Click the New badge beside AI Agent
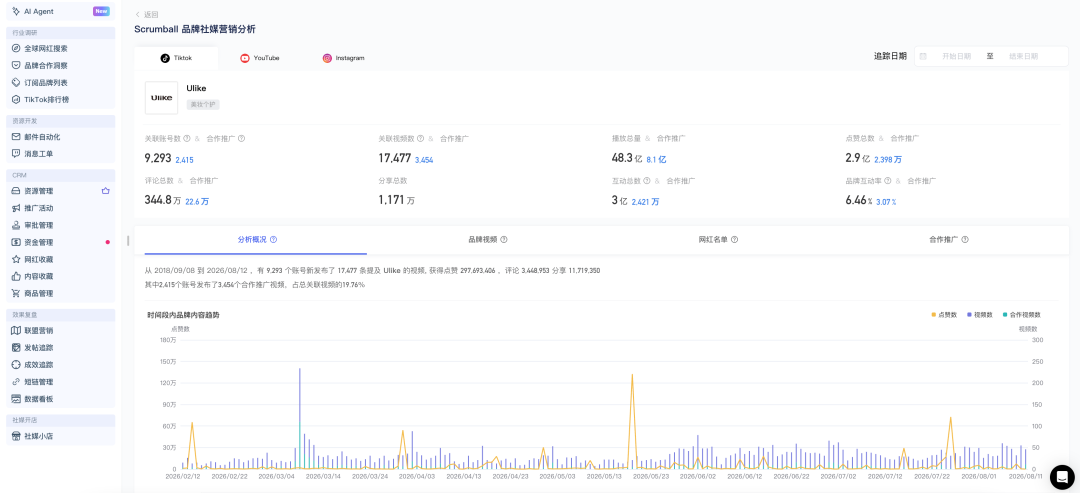The image size is (1080, 493). (x=101, y=11)
